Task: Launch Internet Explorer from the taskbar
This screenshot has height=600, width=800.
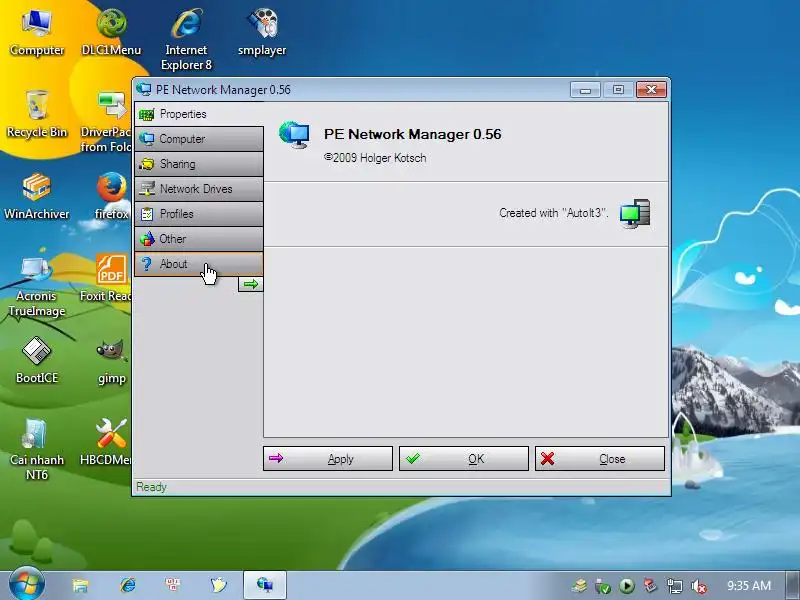Action: click(128, 585)
